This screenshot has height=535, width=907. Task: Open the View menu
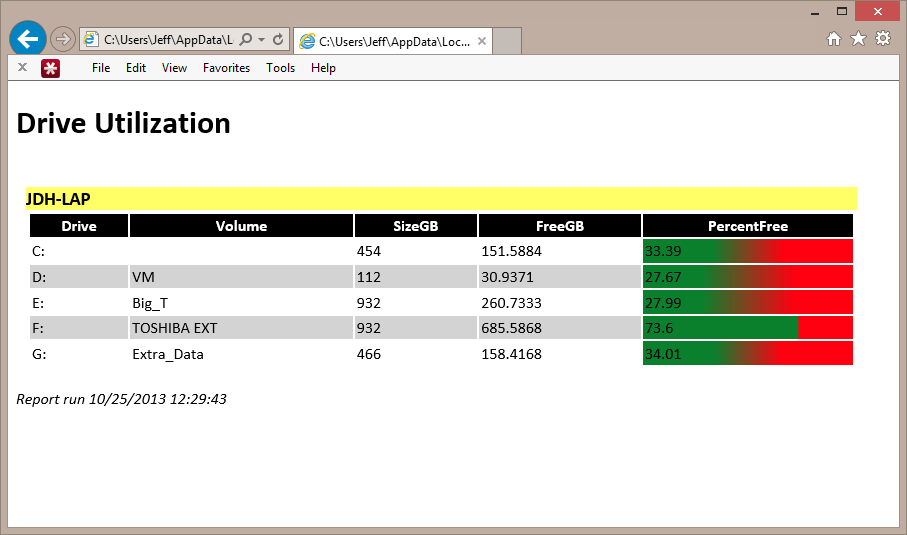click(x=174, y=68)
